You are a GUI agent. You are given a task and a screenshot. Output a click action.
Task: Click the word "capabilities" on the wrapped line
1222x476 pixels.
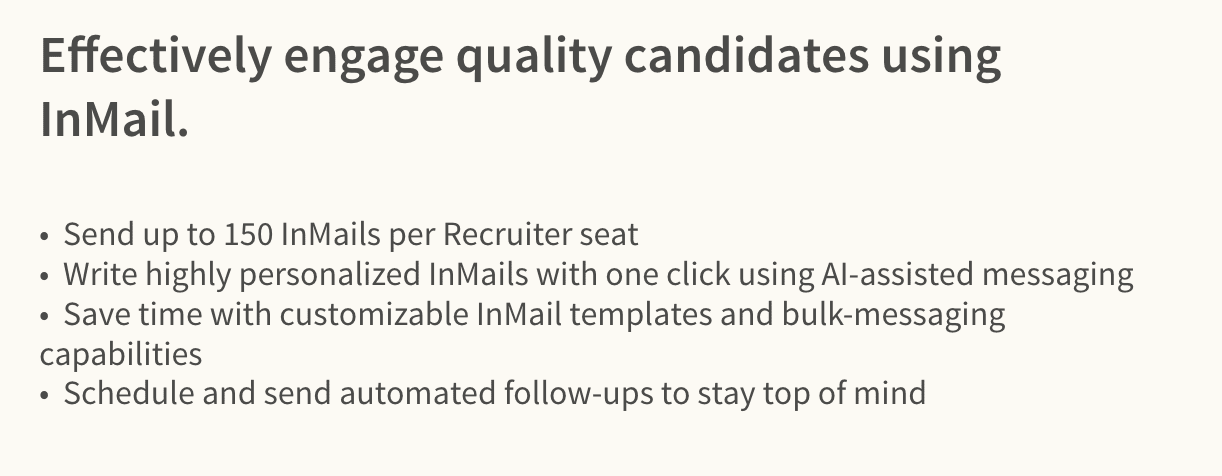[x=121, y=354]
